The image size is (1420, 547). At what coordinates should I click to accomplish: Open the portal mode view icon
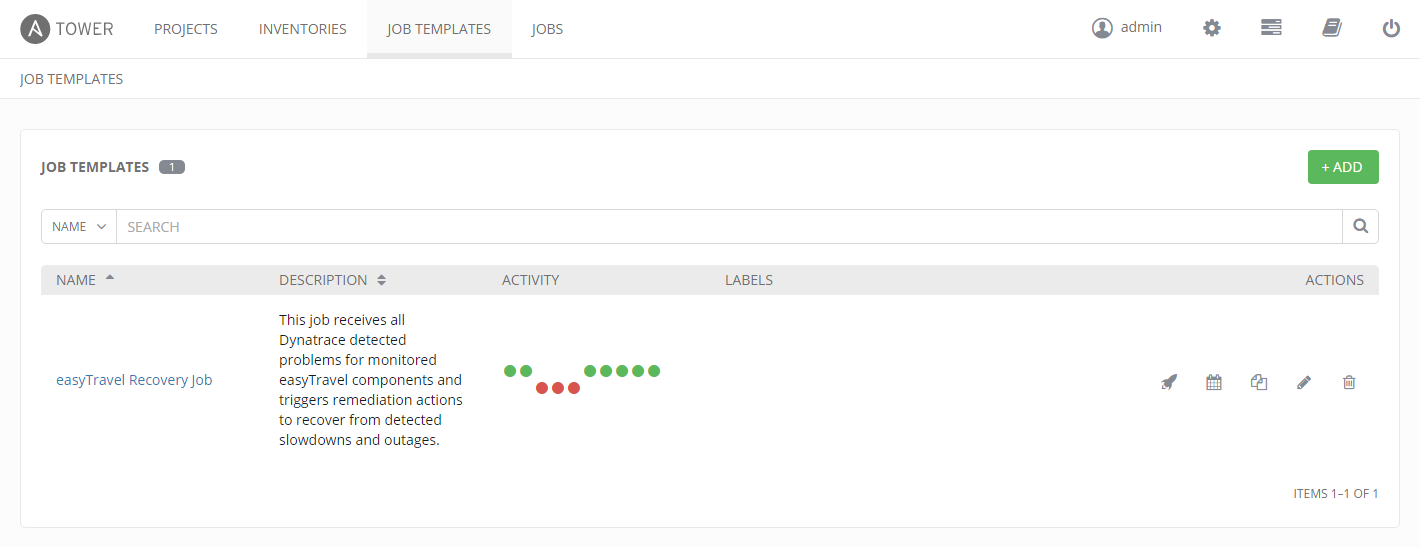(x=1271, y=28)
